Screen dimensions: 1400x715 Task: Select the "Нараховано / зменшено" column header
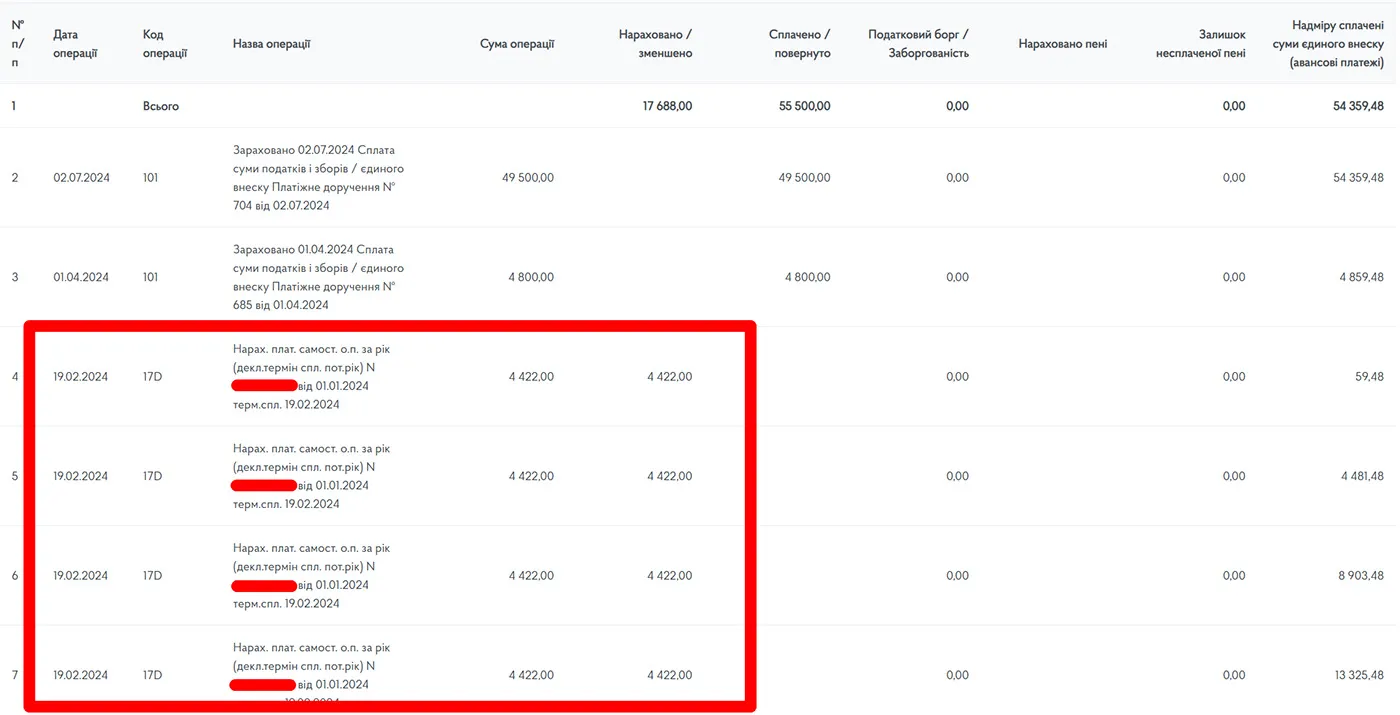[655, 43]
